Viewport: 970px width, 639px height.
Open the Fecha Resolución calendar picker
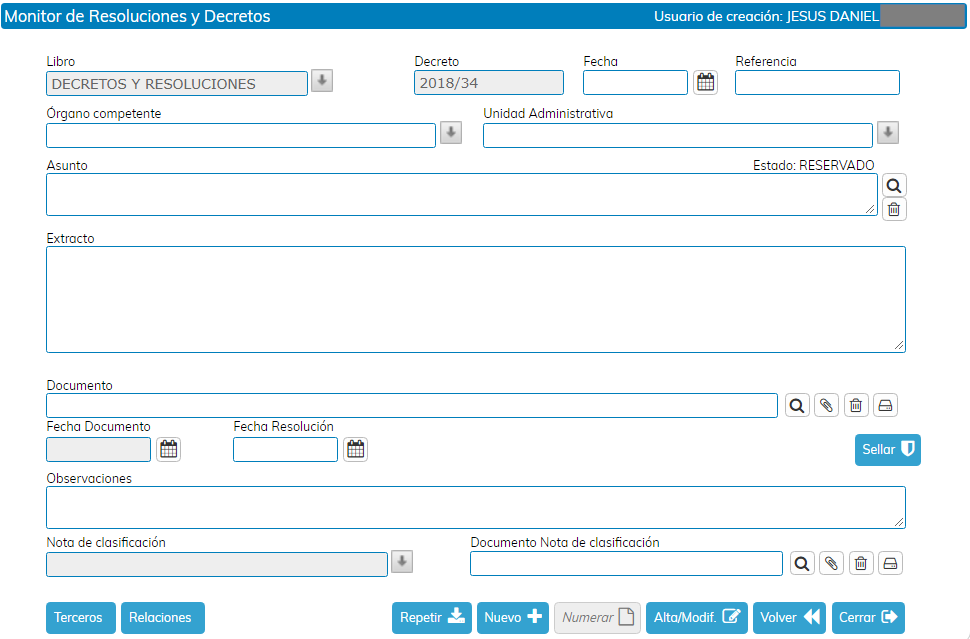355,450
